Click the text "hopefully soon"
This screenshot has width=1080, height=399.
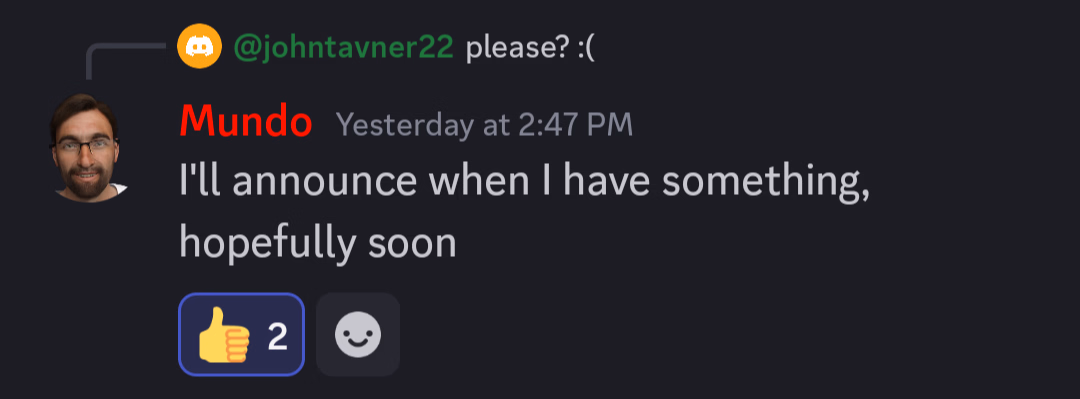click(x=318, y=243)
